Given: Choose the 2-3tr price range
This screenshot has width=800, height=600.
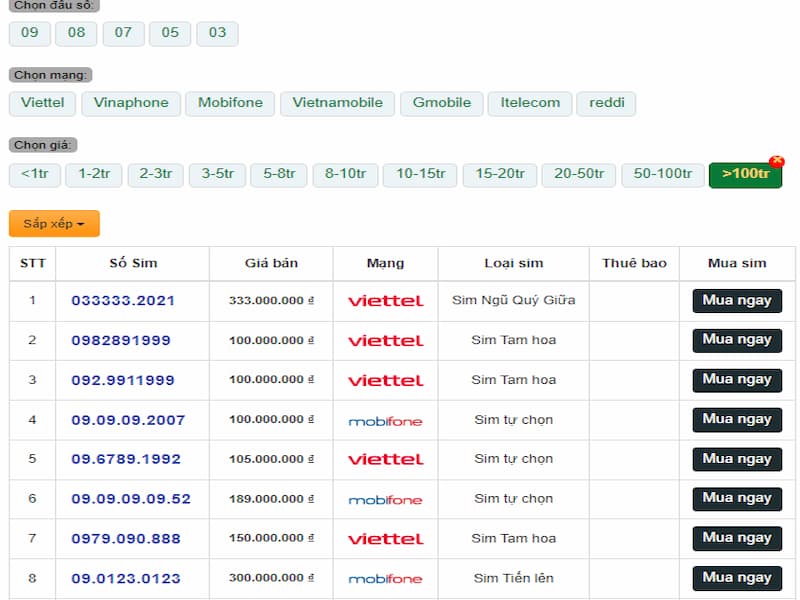Looking at the screenshot, I should click(x=156, y=175).
